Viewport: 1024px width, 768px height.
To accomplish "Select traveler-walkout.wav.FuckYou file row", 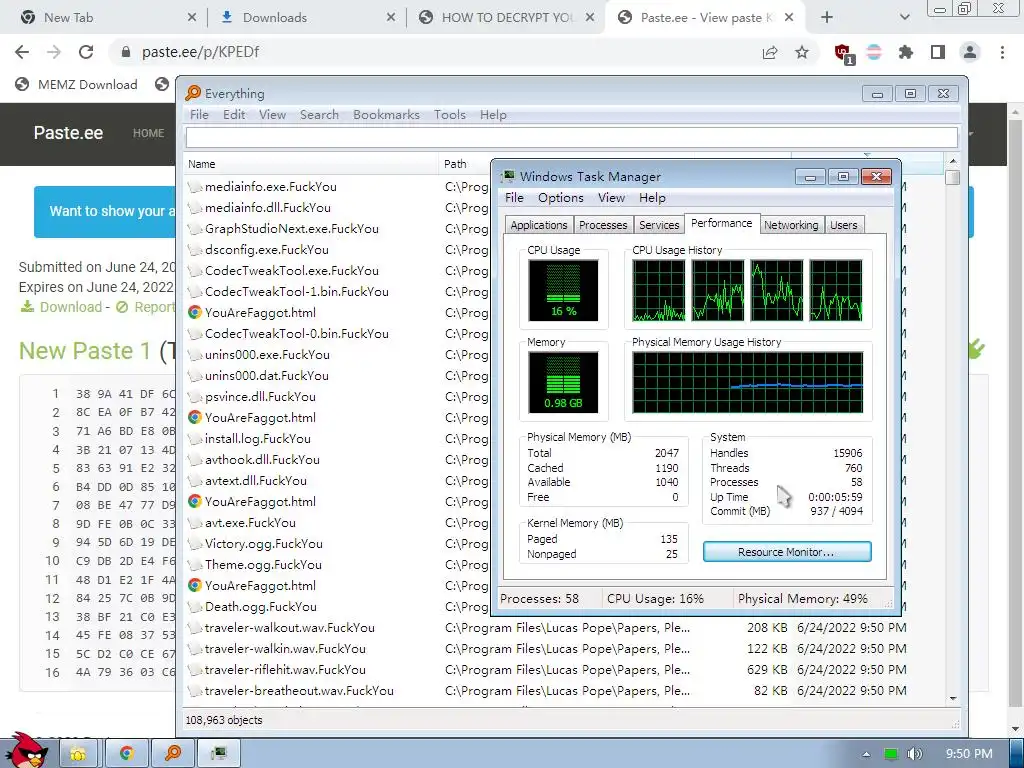I will 545,628.
